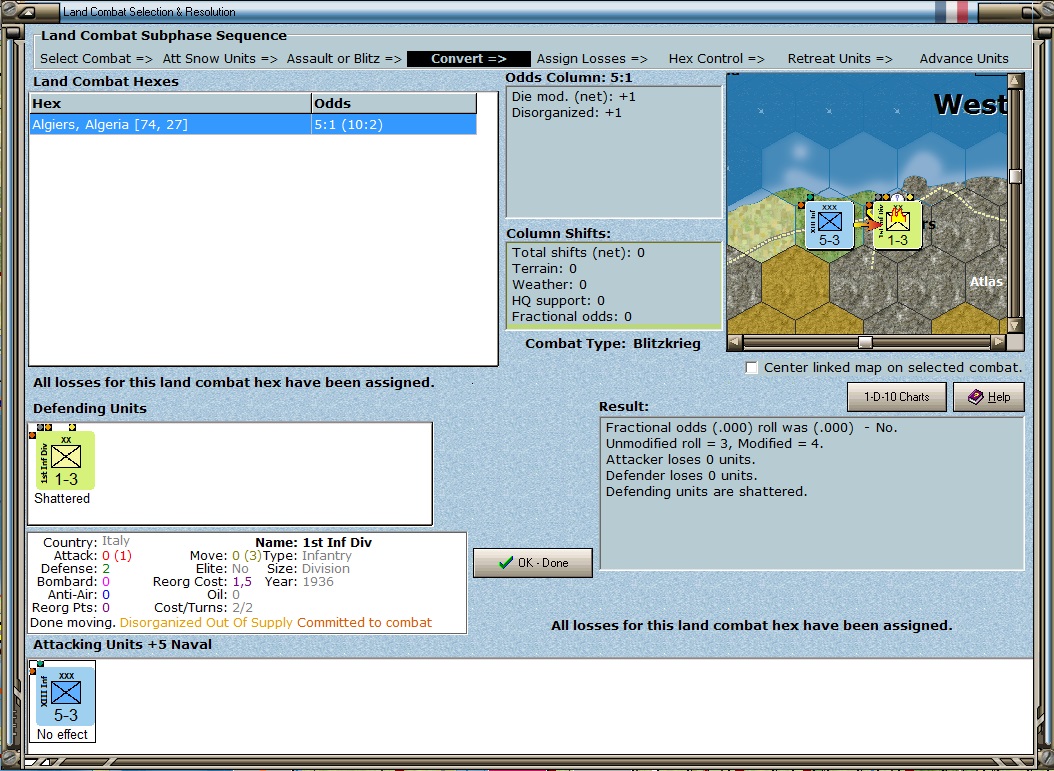Click the Total shifts (net): 0 line
1054x771 pixels.
coord(578,253)
